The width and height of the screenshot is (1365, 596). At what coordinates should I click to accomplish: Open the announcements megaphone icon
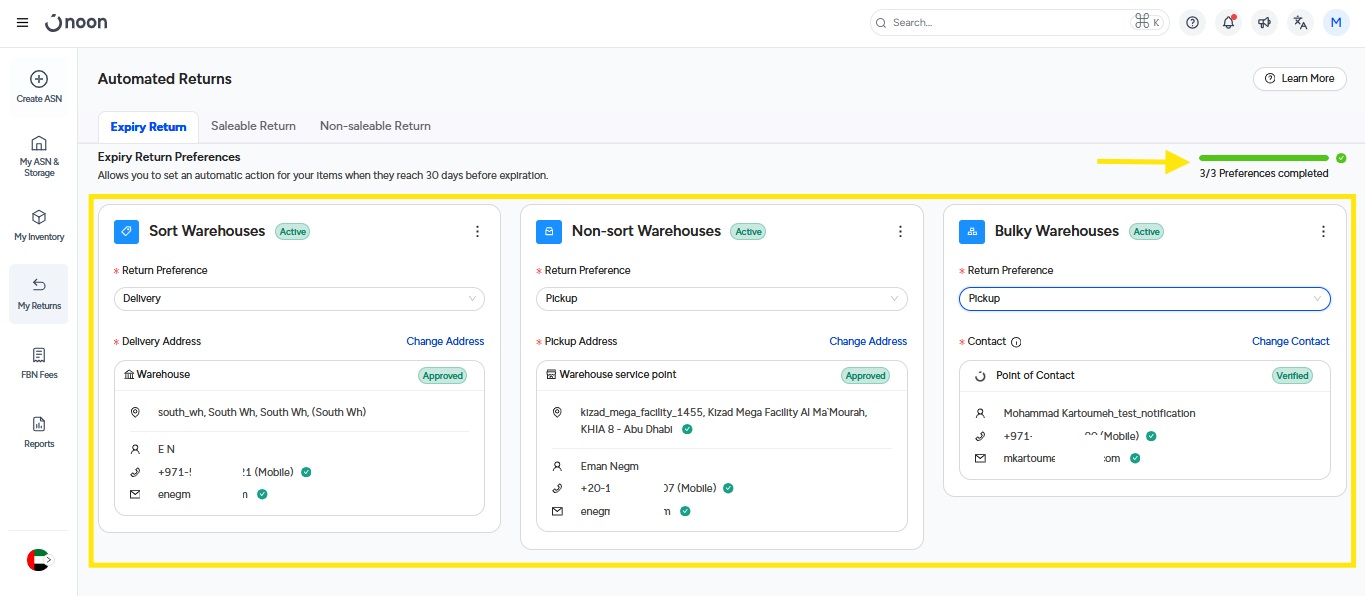click(x=1264, y=22)
